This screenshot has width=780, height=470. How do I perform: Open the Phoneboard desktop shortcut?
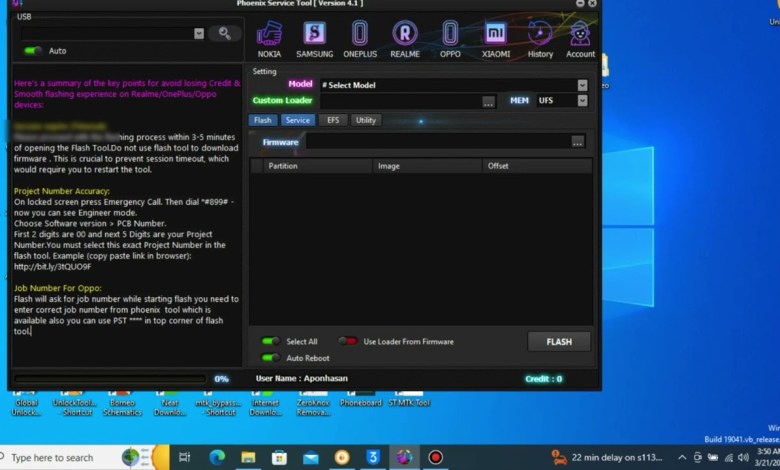click(361, 398)
